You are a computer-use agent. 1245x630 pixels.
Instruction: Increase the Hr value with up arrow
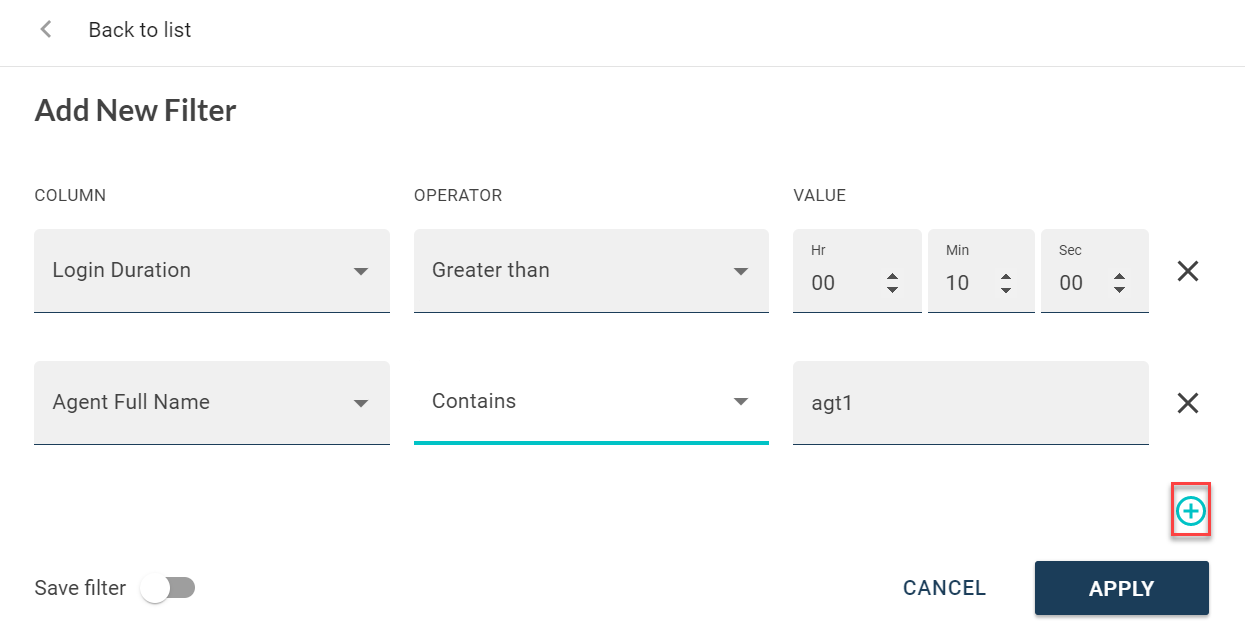tap(892, 277)
